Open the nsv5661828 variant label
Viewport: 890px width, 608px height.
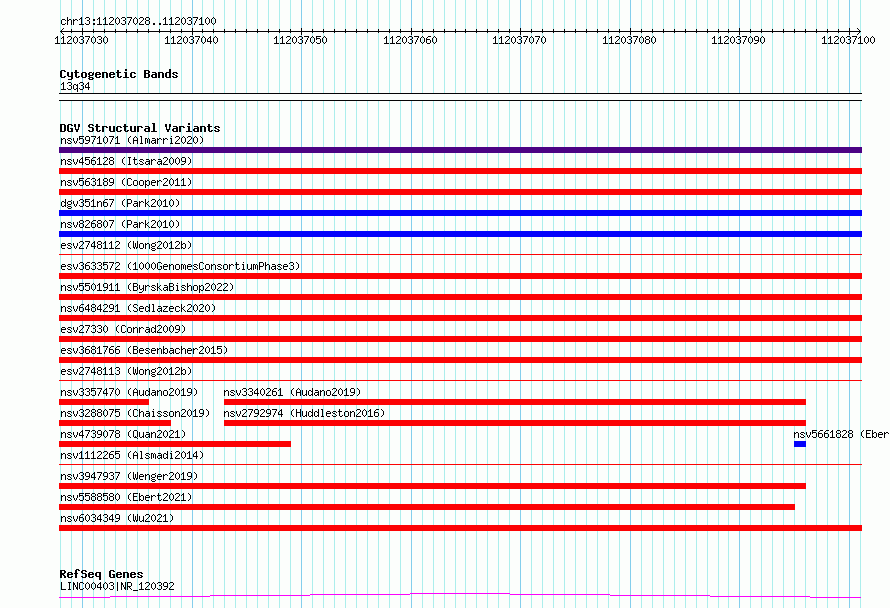[841, 434]
